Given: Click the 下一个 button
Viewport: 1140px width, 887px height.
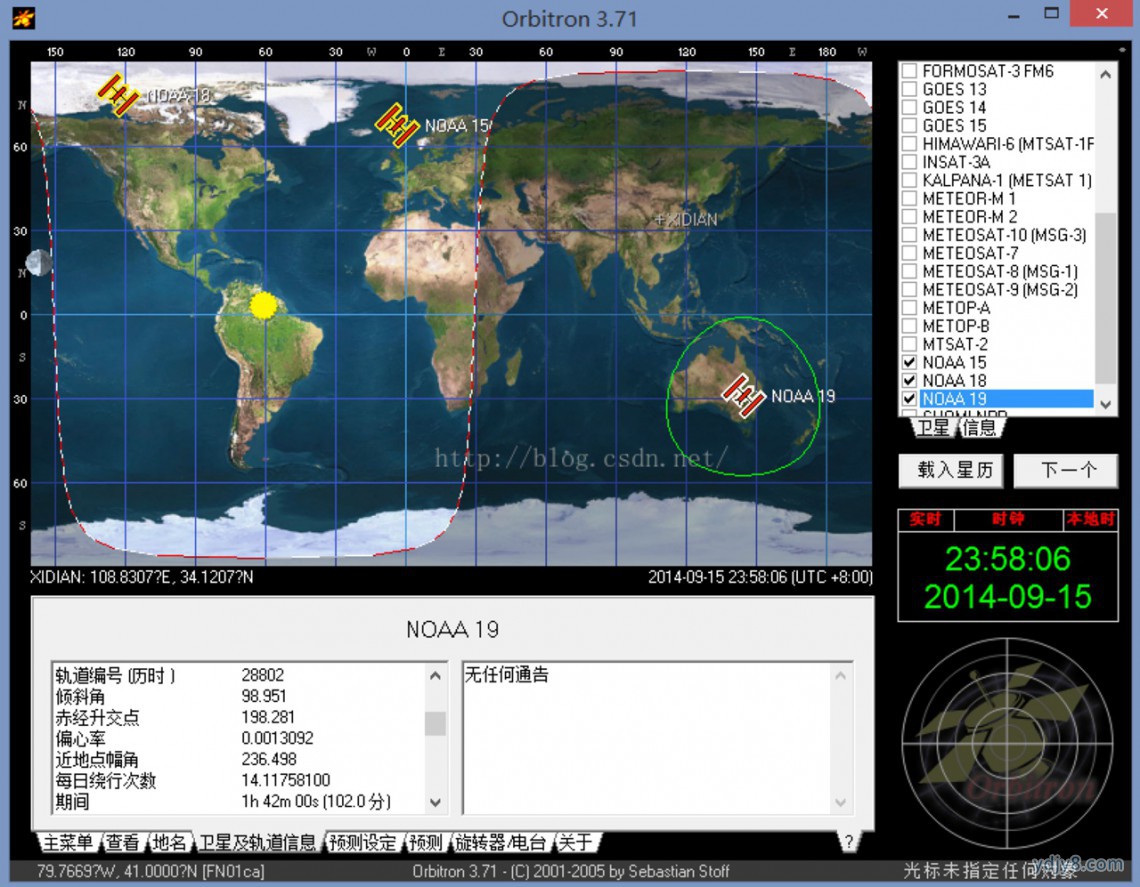Looking at the screenshot, I should [1066, 470].
